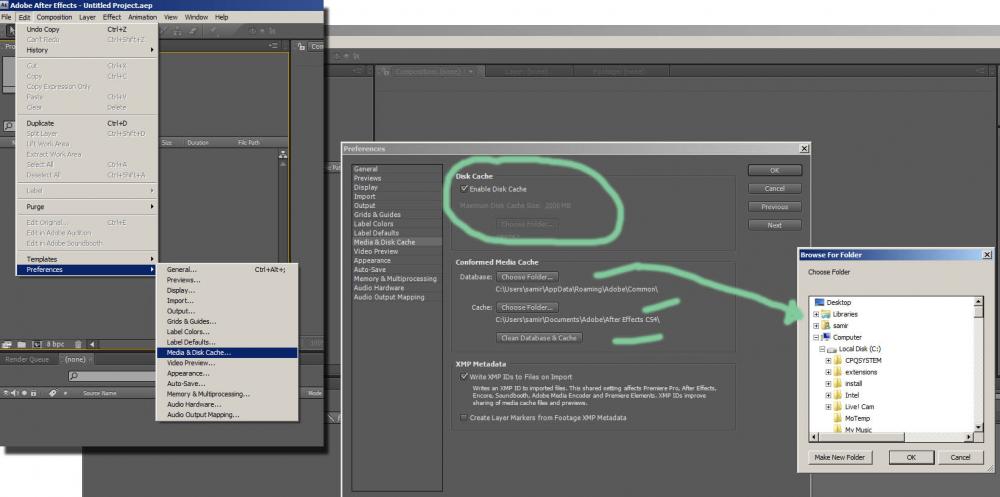1000x497 pixels.
Task: Click Choose Folder... for Database
Action: [527, 277]
